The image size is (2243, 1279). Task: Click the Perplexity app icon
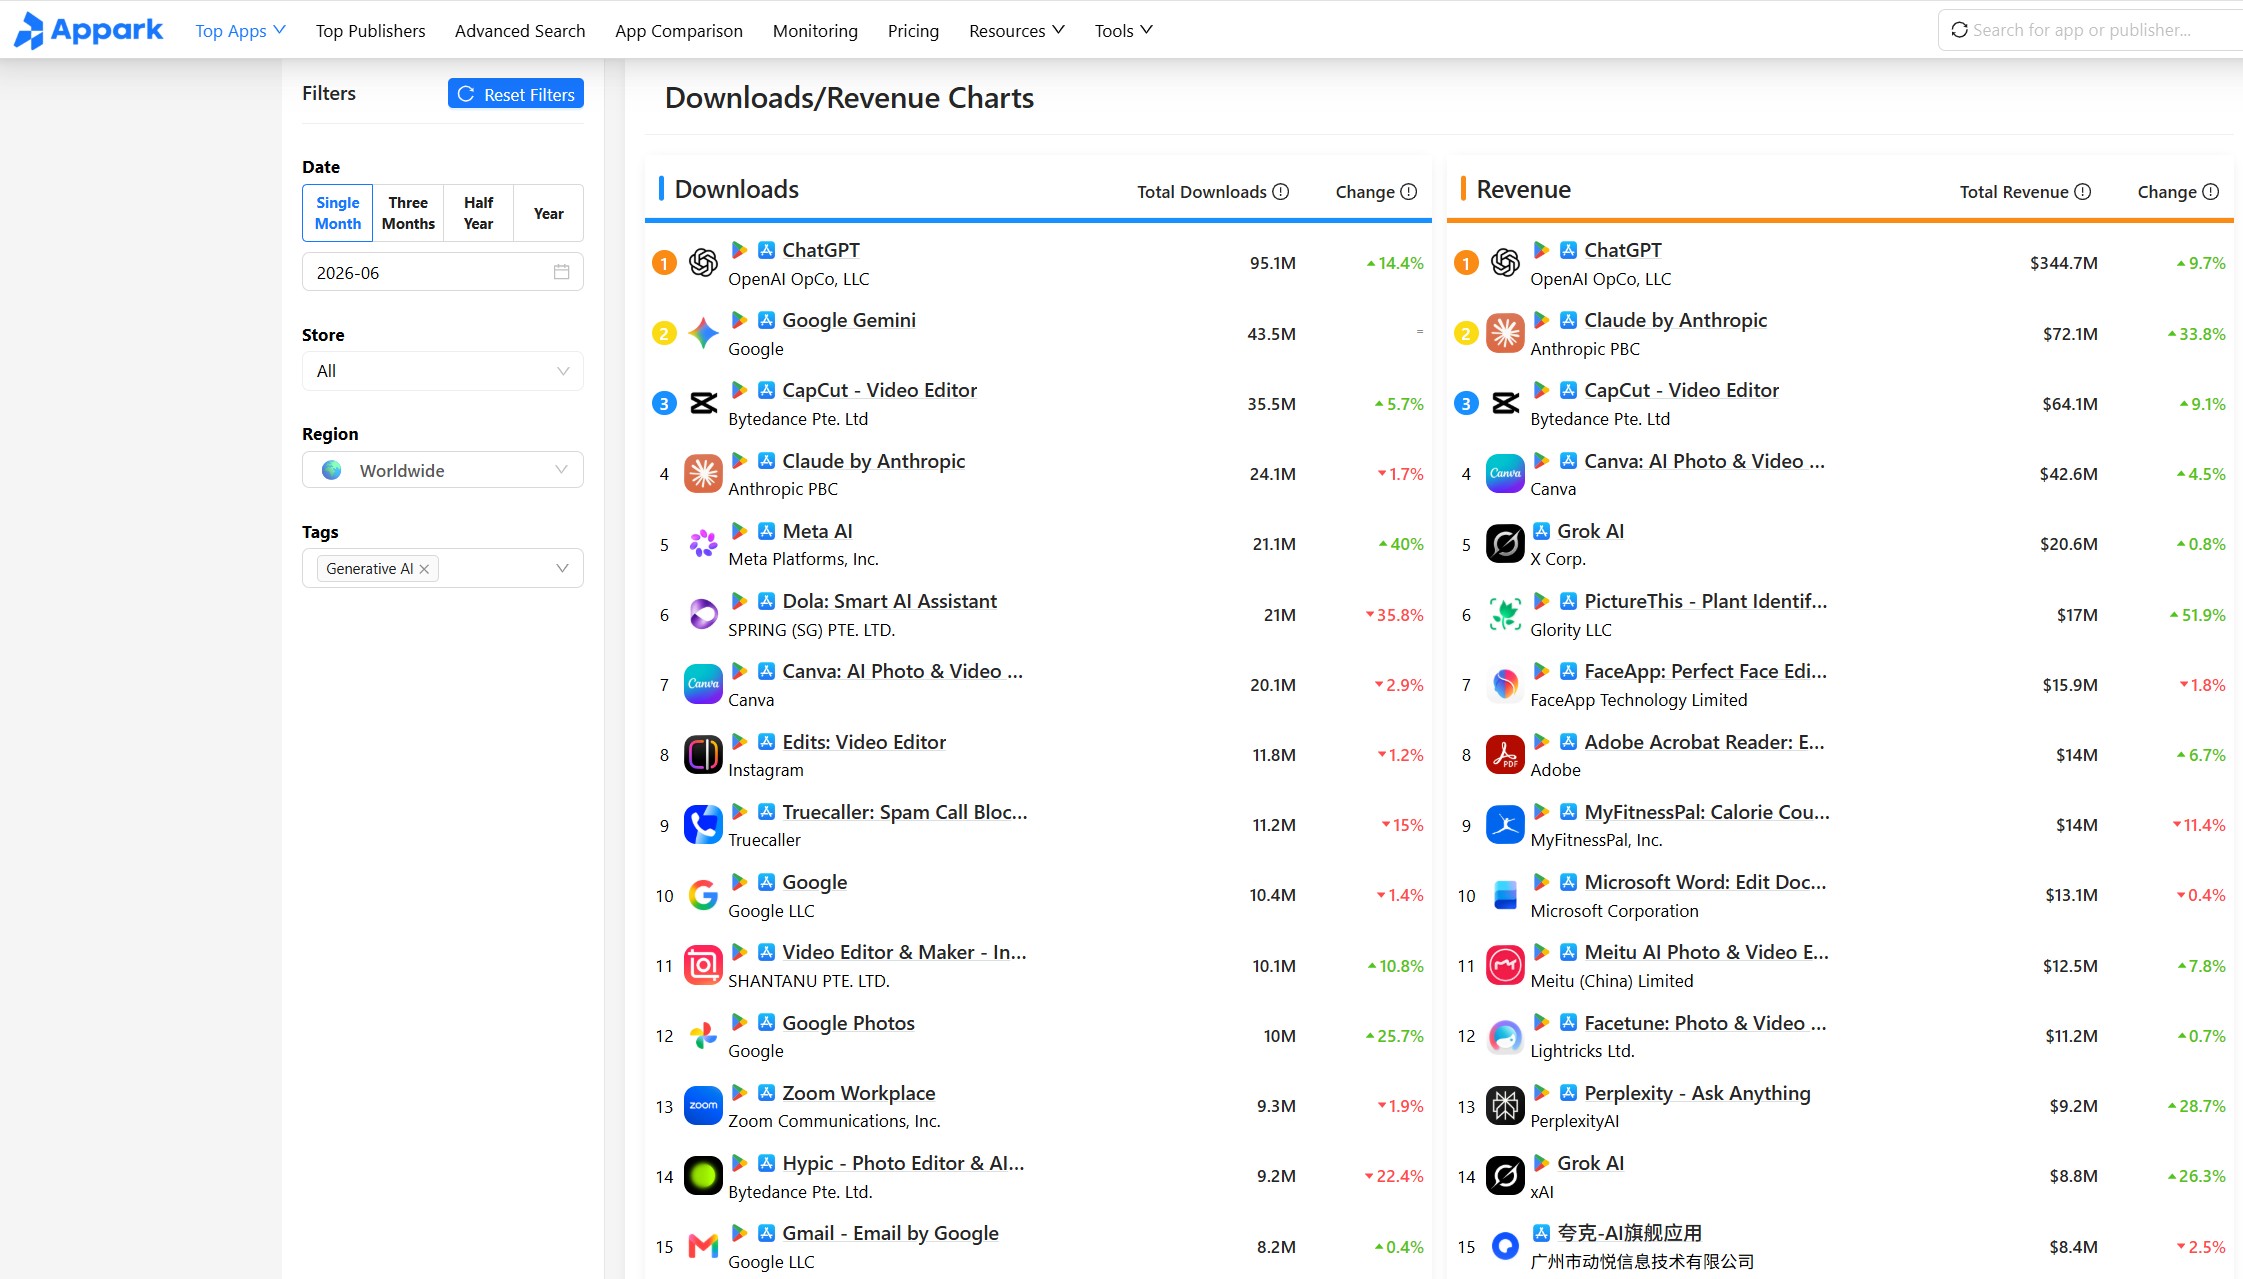(x=1505, y=1106)
